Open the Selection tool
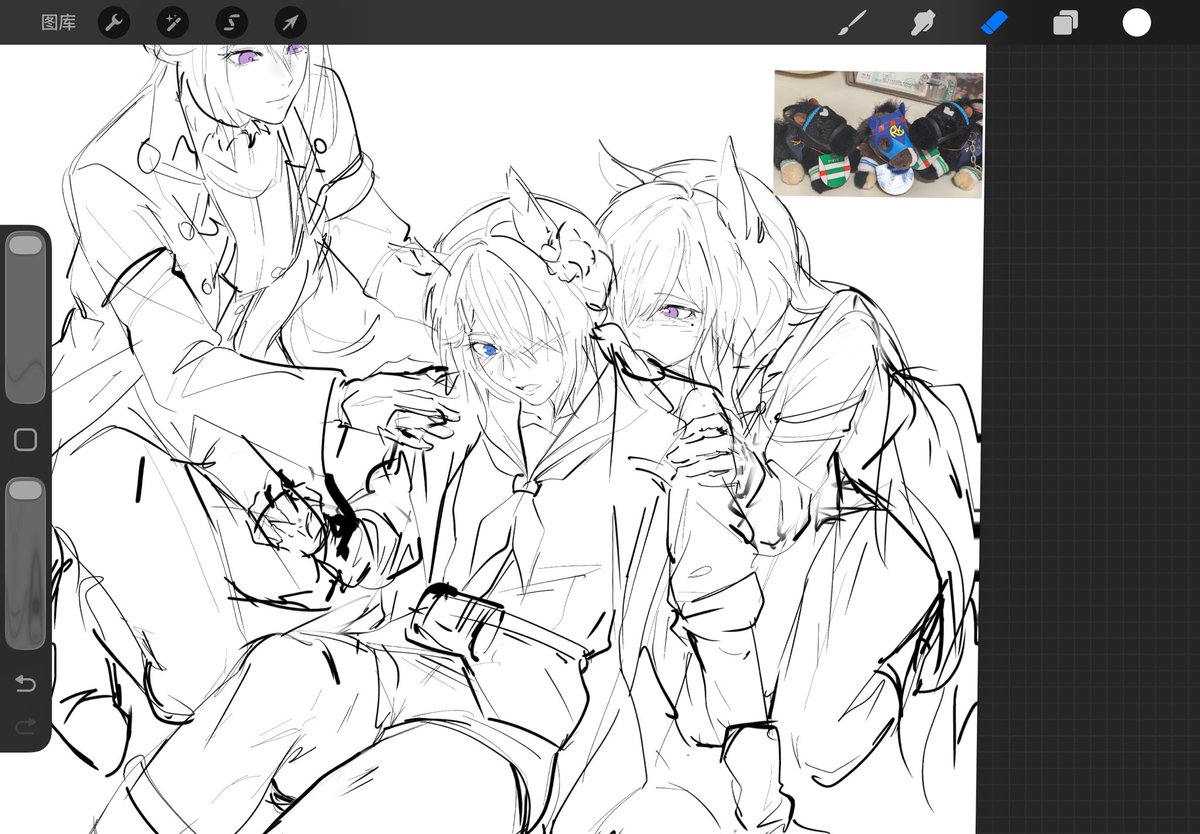Image resolution: width=1200 pixels, height=834 pixels. pyautogui.click(x=232, y=22)
